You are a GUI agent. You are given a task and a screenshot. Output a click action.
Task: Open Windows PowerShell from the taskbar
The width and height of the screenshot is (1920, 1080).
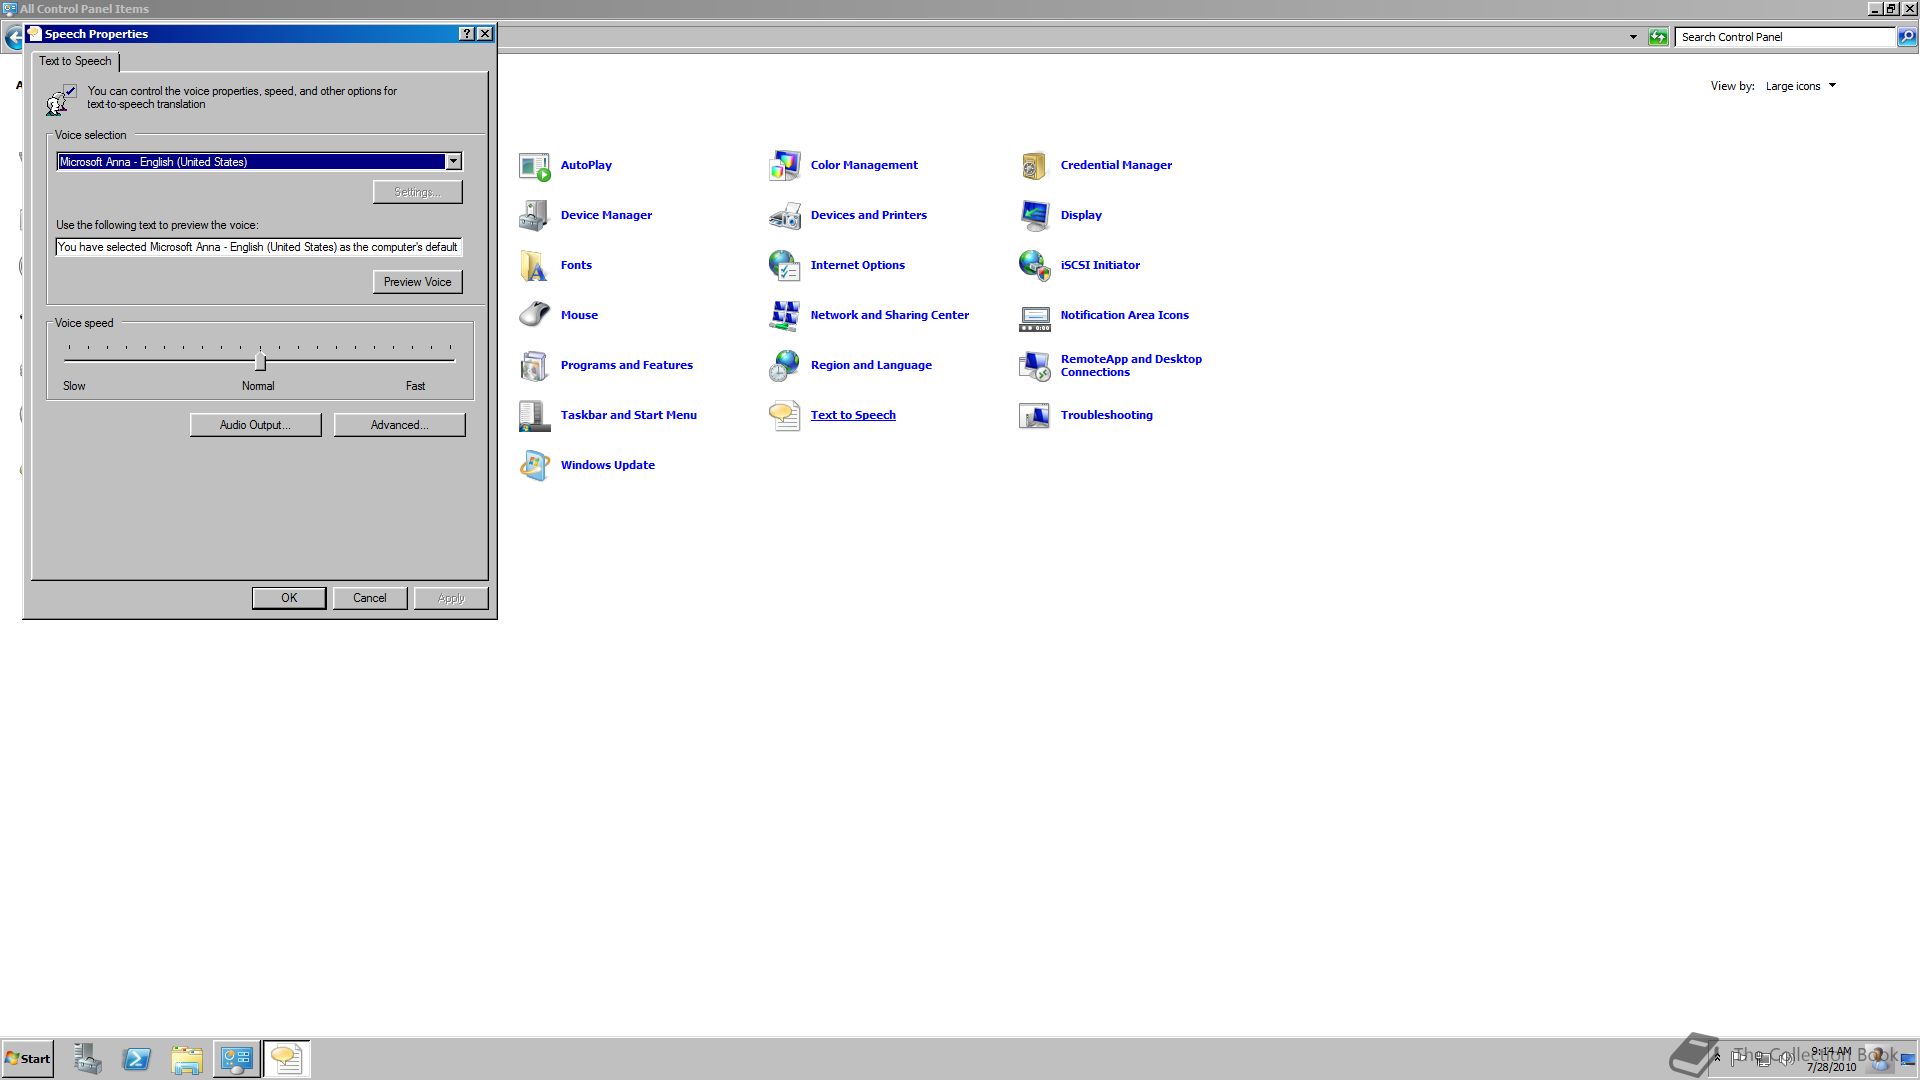pos(137,1059)
